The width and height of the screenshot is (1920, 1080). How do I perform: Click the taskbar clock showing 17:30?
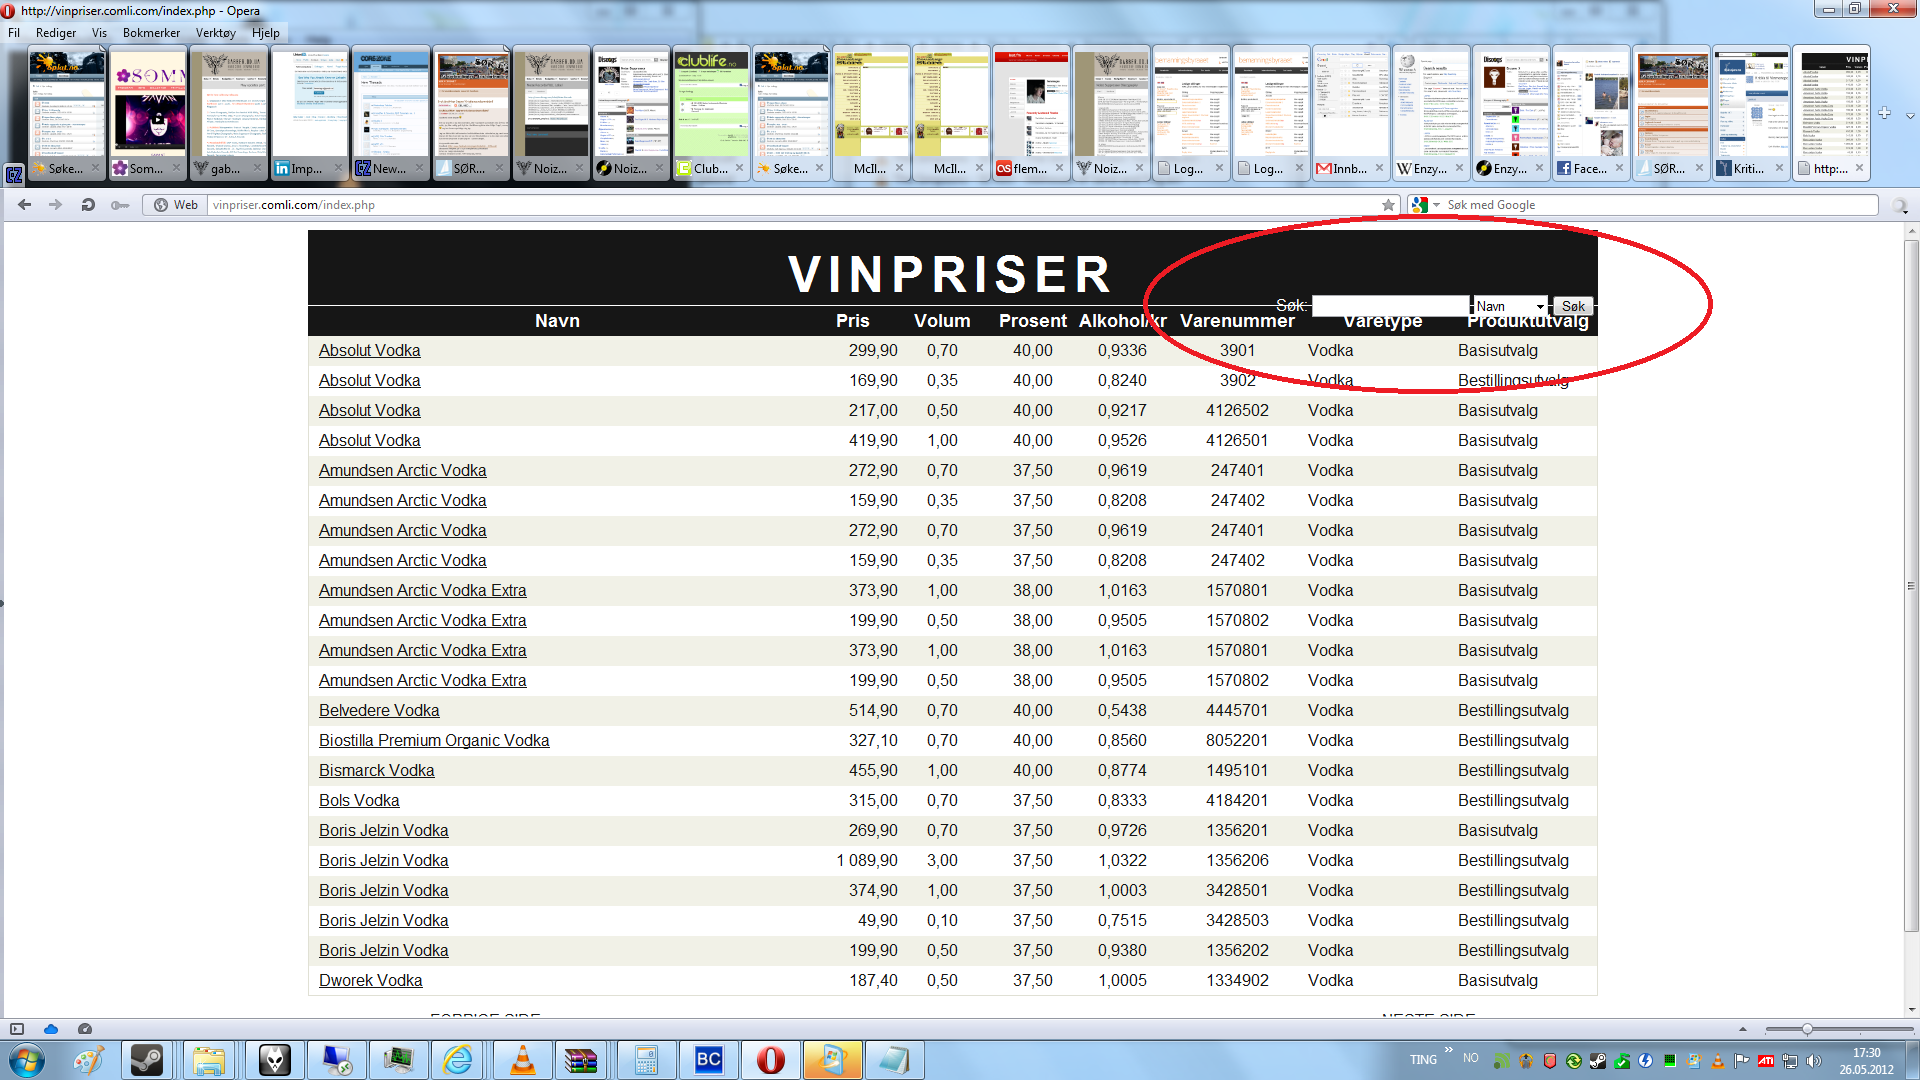click(1866, 1060)
